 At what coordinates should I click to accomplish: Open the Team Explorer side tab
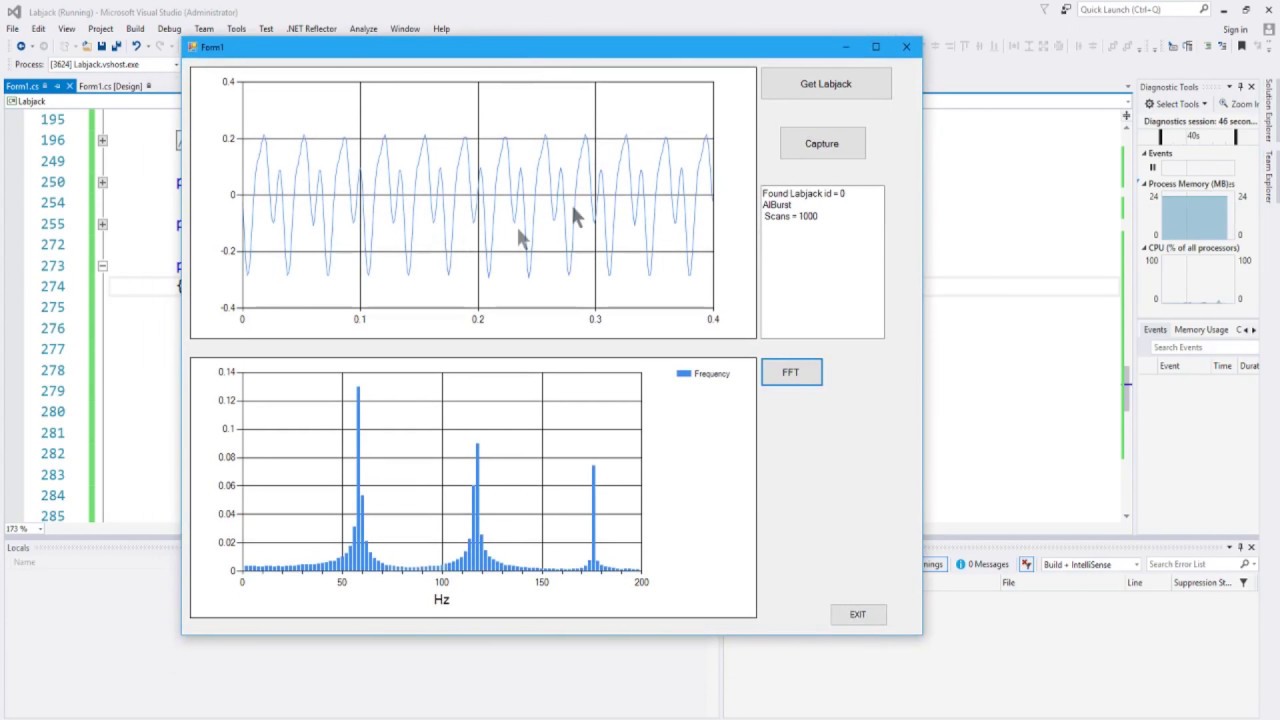[x=1269, y=176]
